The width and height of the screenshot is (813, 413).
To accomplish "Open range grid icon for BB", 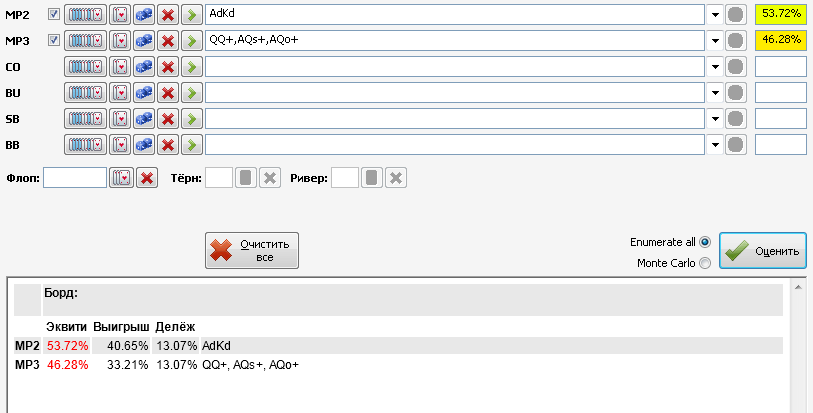I will (x=86, y=145).
